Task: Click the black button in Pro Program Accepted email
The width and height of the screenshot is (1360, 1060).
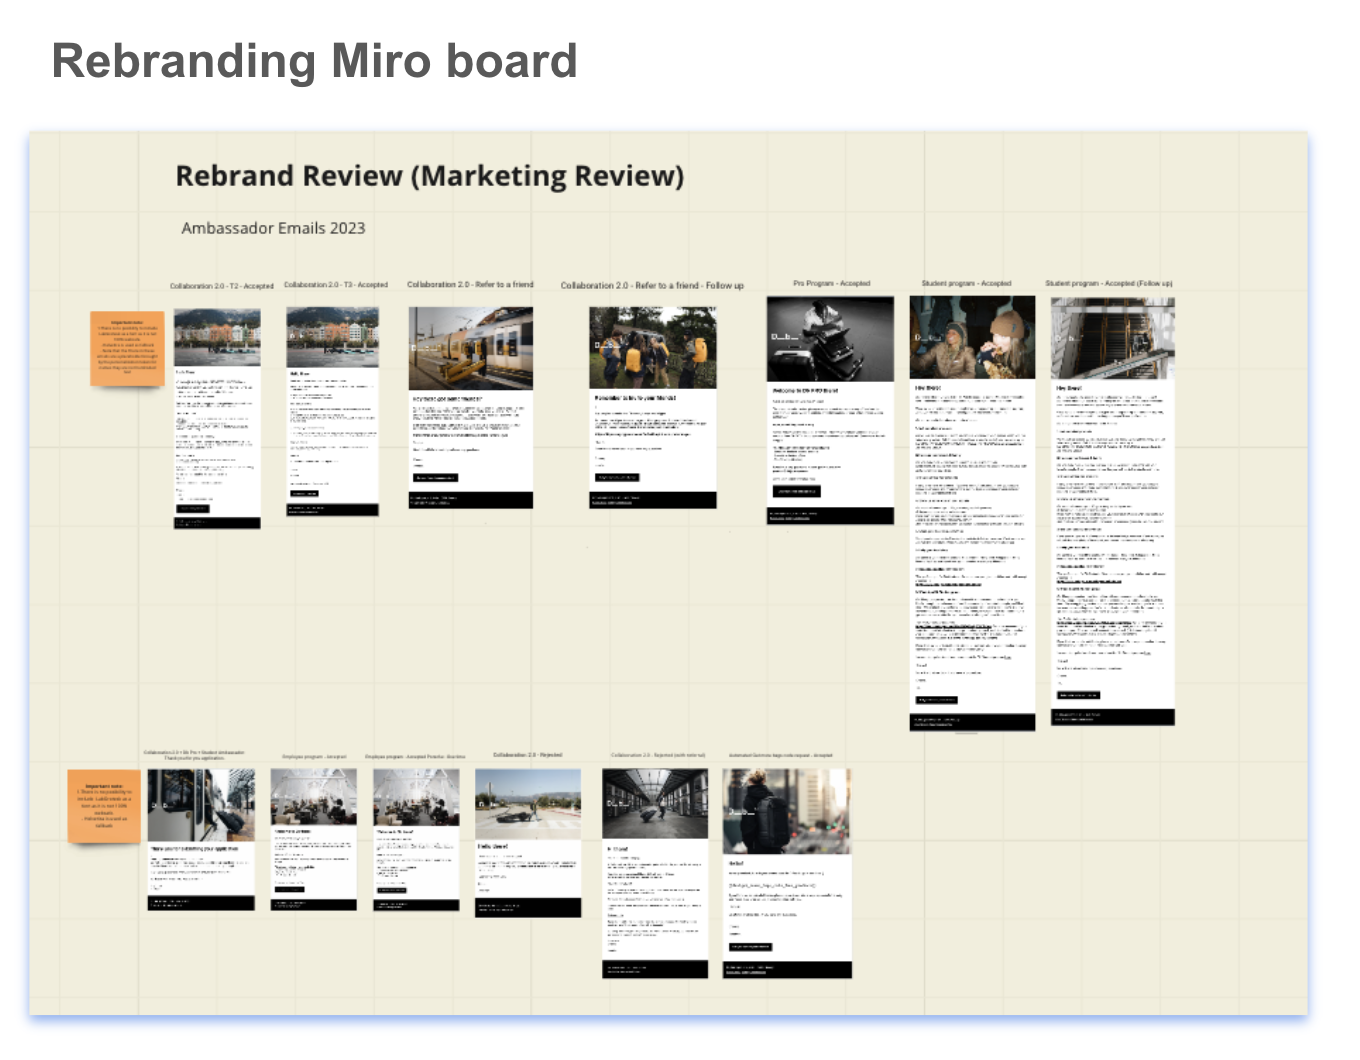Action: tap(797, 491)
